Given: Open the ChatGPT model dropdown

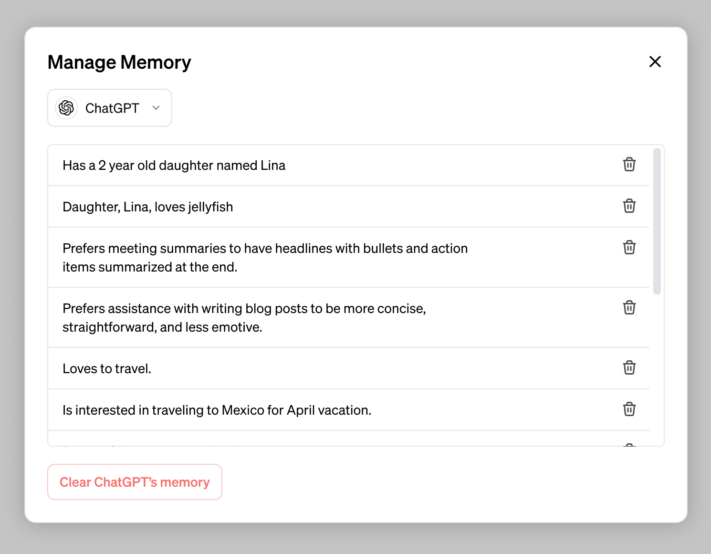Looking at the screenshot, I should pyautogui.click(x=110, y=108).
